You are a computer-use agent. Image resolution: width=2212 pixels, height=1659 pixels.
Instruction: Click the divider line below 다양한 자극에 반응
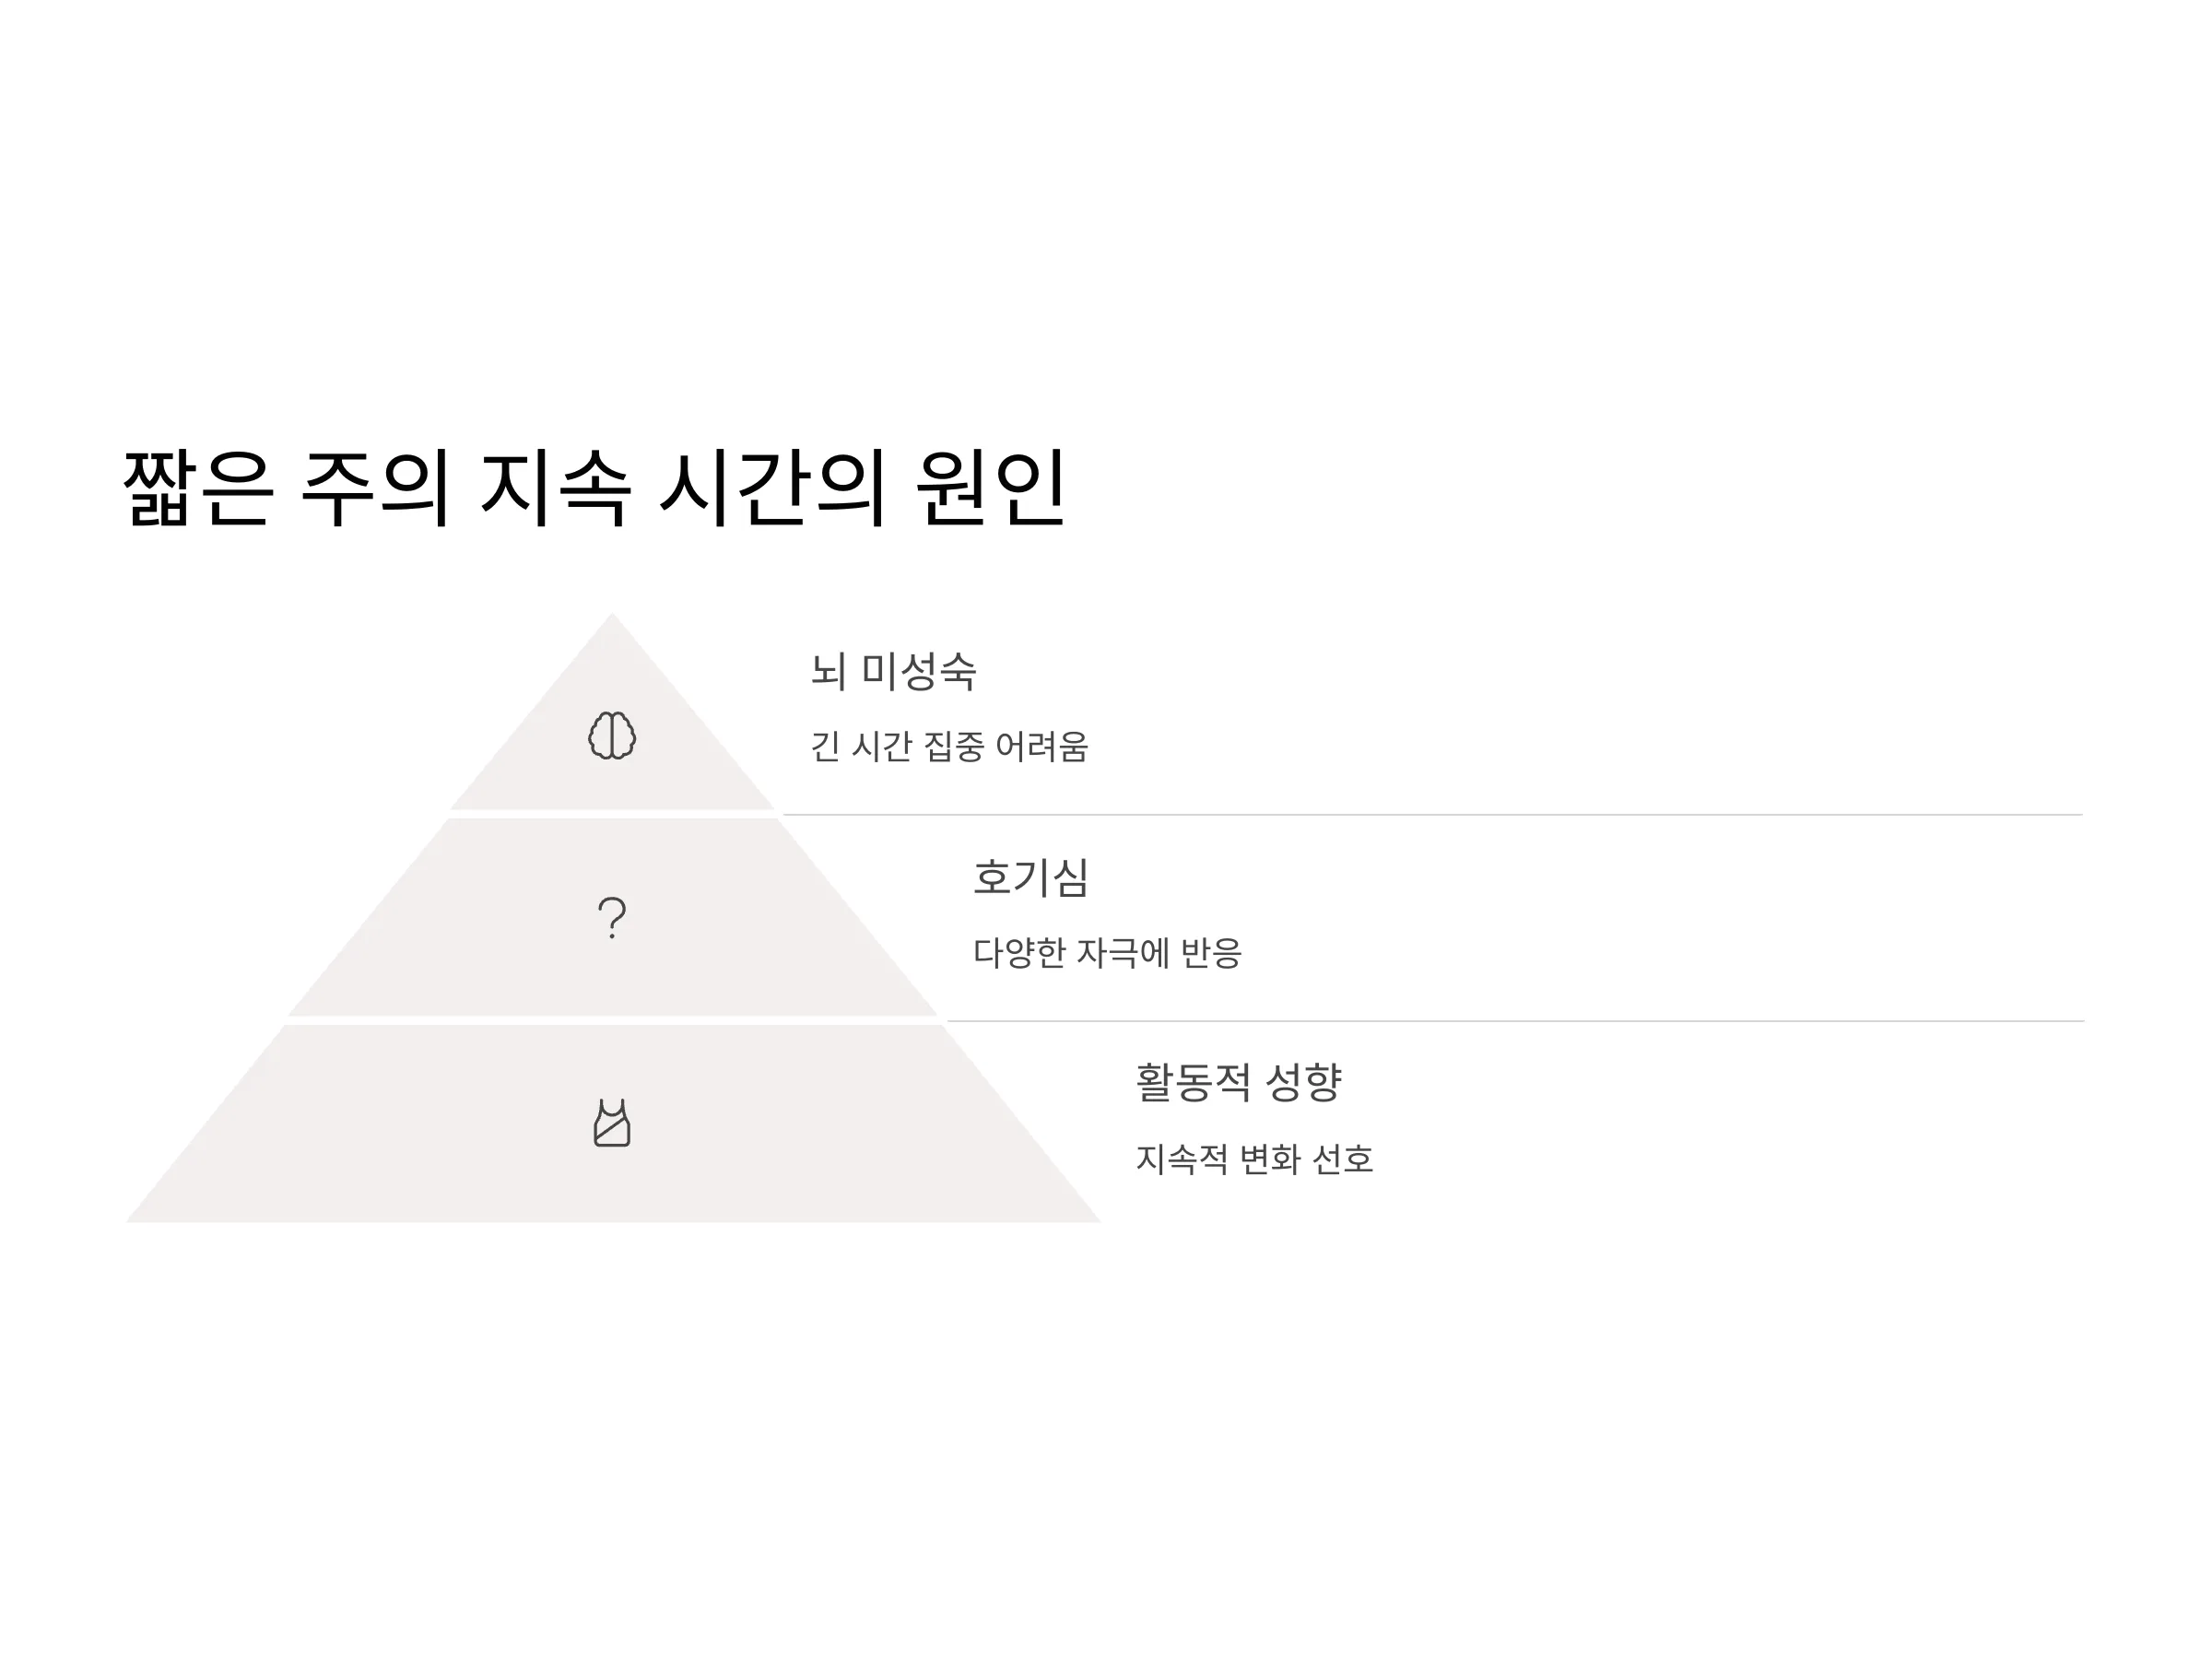coord(1515,1021)
